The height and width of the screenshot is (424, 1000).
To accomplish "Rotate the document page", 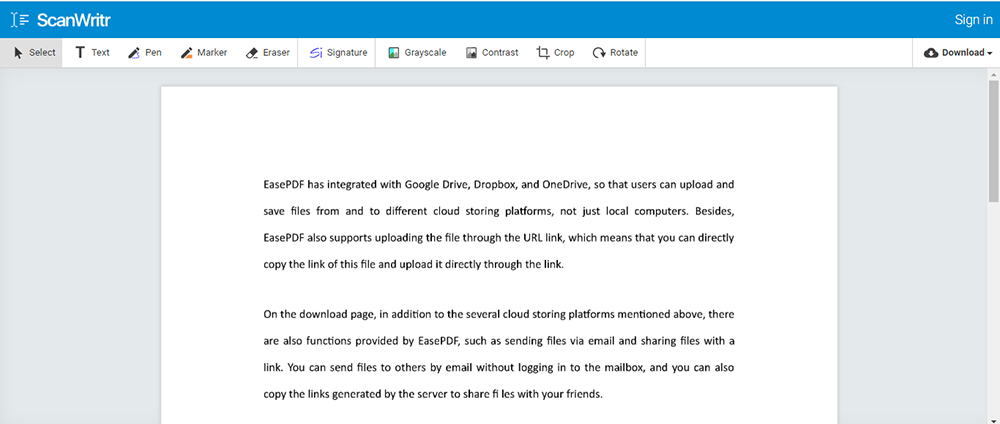I will (615, 53).
